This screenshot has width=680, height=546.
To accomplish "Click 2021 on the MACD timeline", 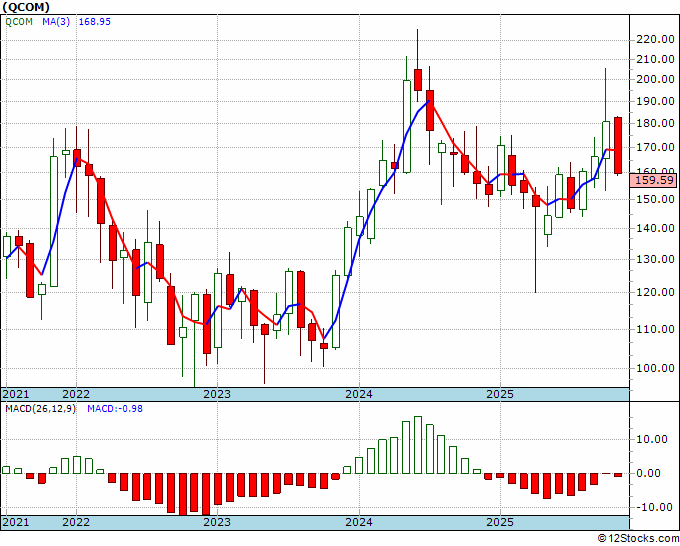I will 16,522.
